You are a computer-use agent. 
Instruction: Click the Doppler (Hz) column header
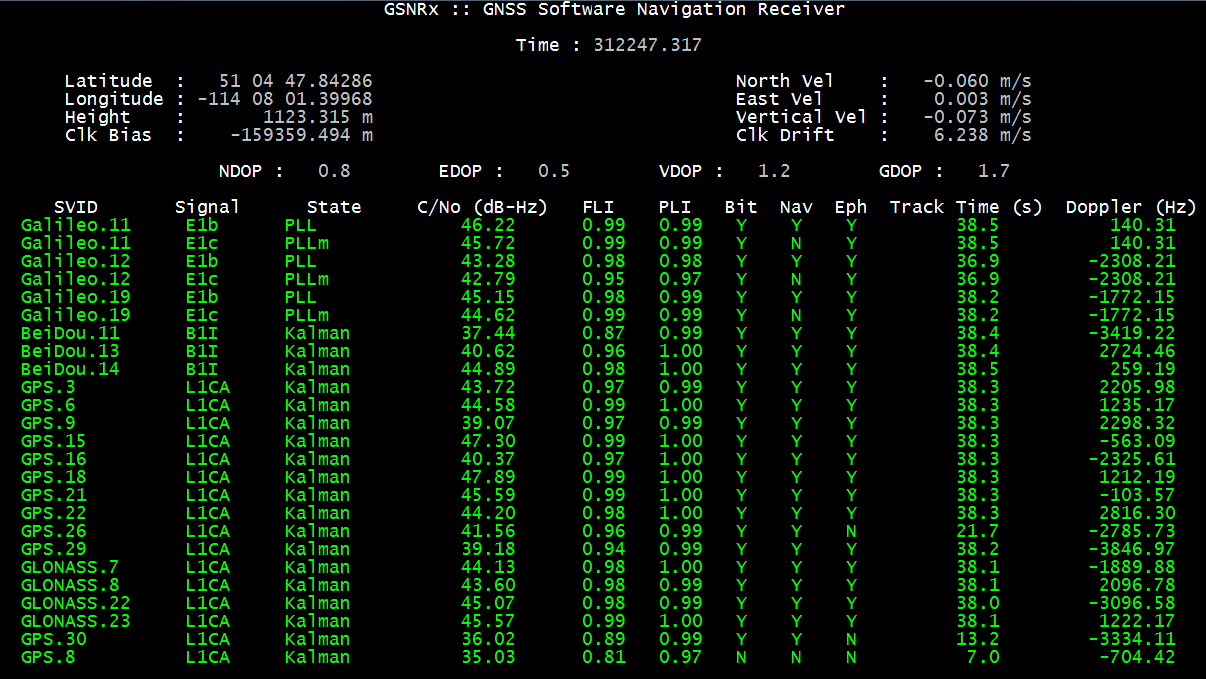point(1130,208)
